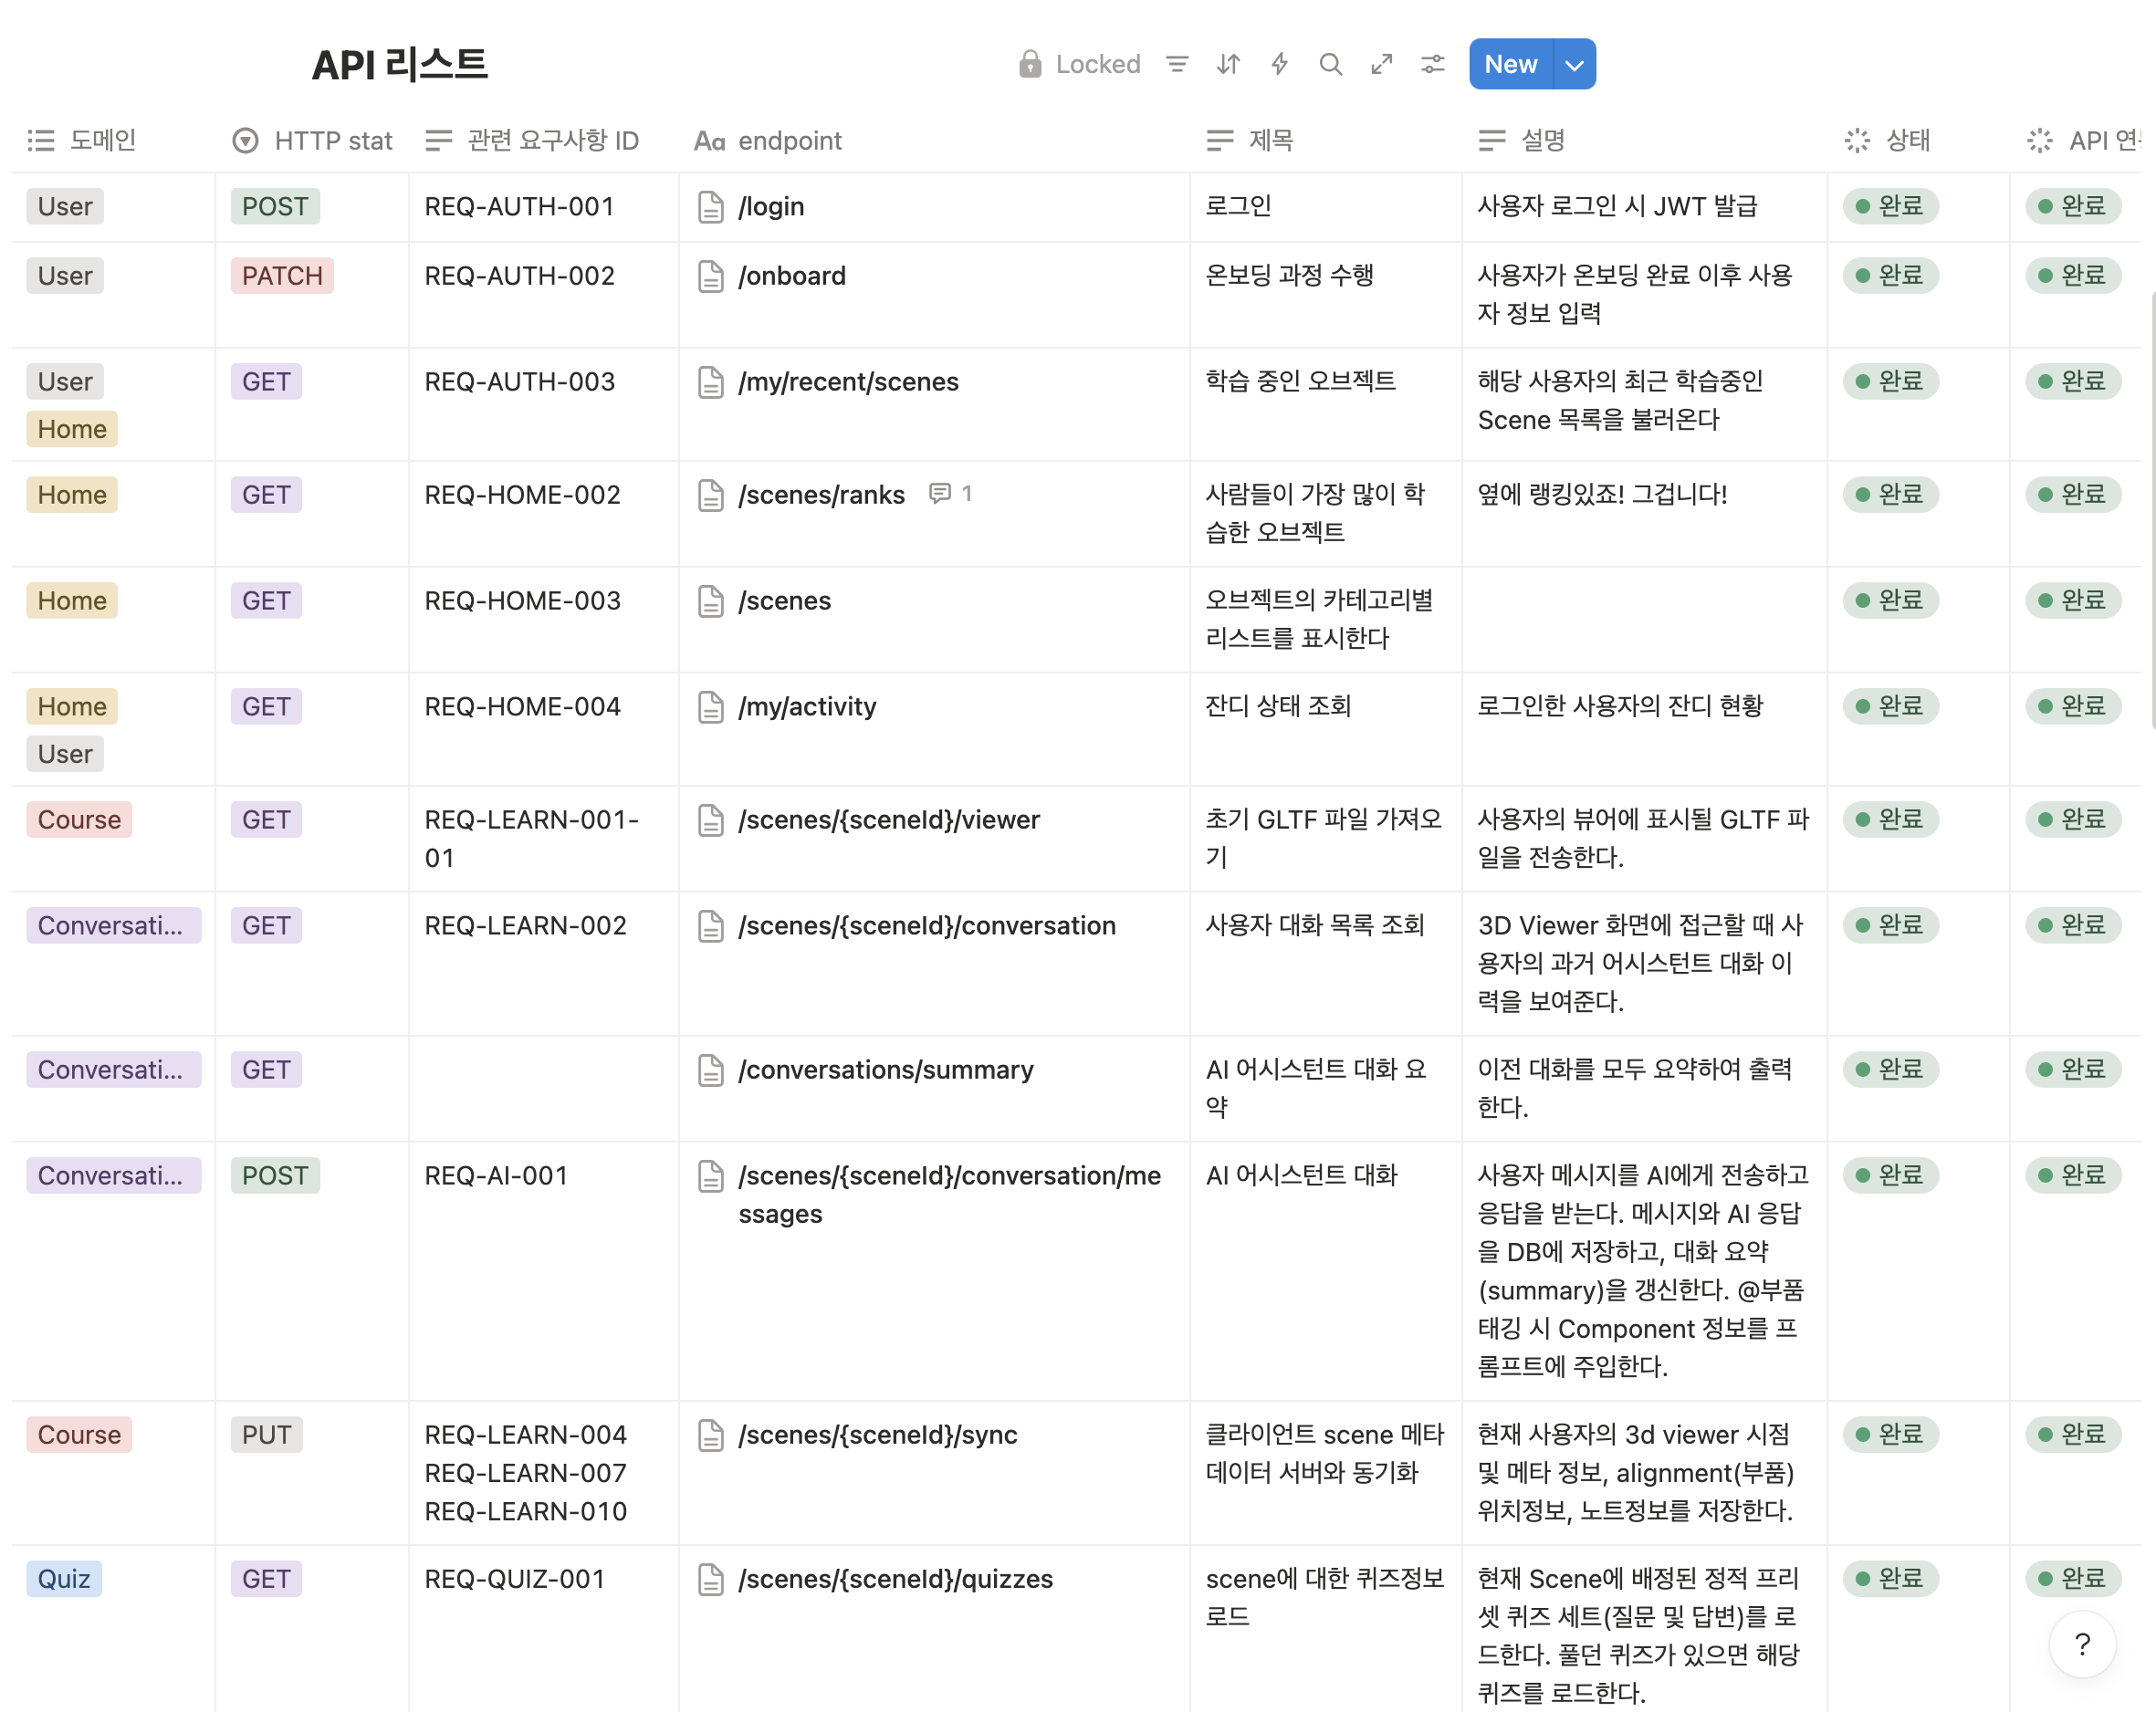The width and height of the screenshot is (2156, 1712).
Task: Open the New button dropdown chevron
Action: [1573, 64]
